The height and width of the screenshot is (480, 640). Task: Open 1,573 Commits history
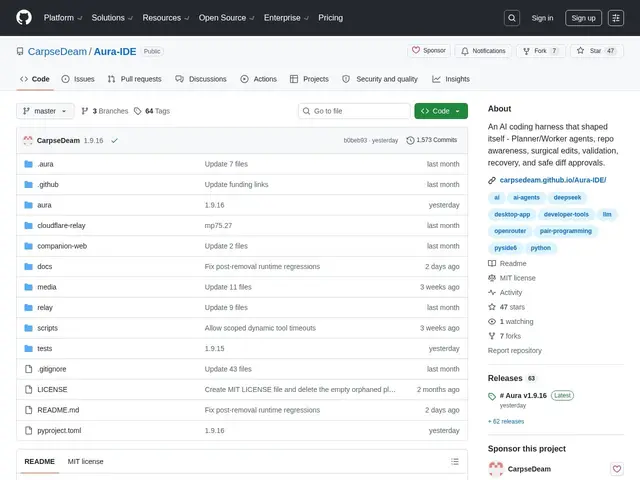432,140
